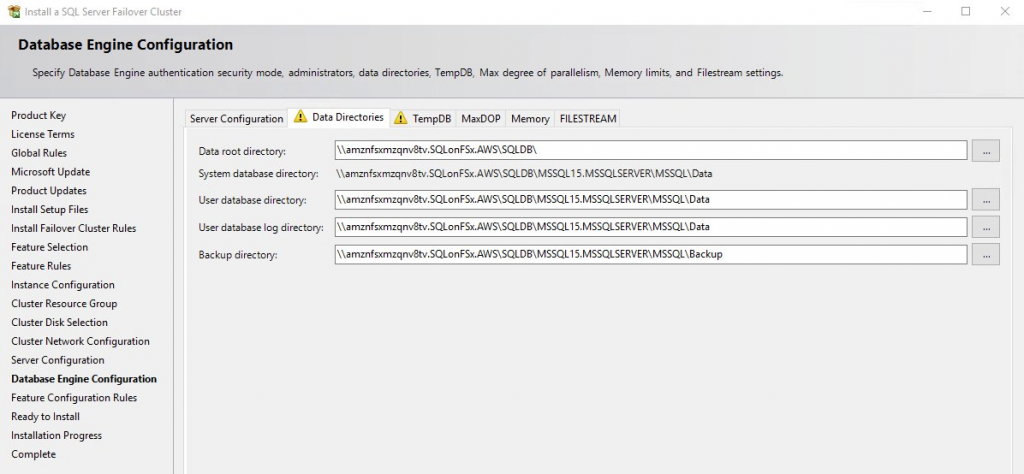Click the User database log directory field
The image size is (1024, 474).
650,227
